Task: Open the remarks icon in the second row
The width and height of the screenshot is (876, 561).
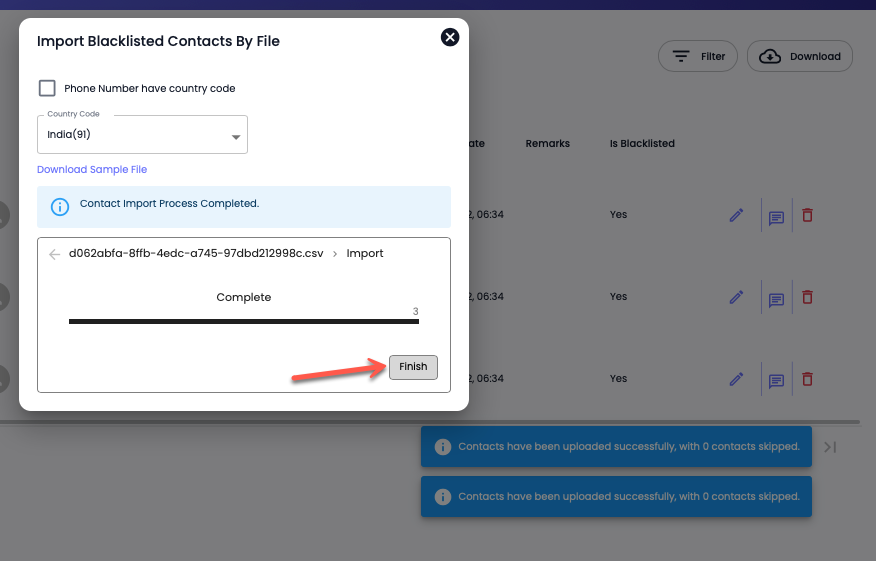Action: tap(777, 299)
